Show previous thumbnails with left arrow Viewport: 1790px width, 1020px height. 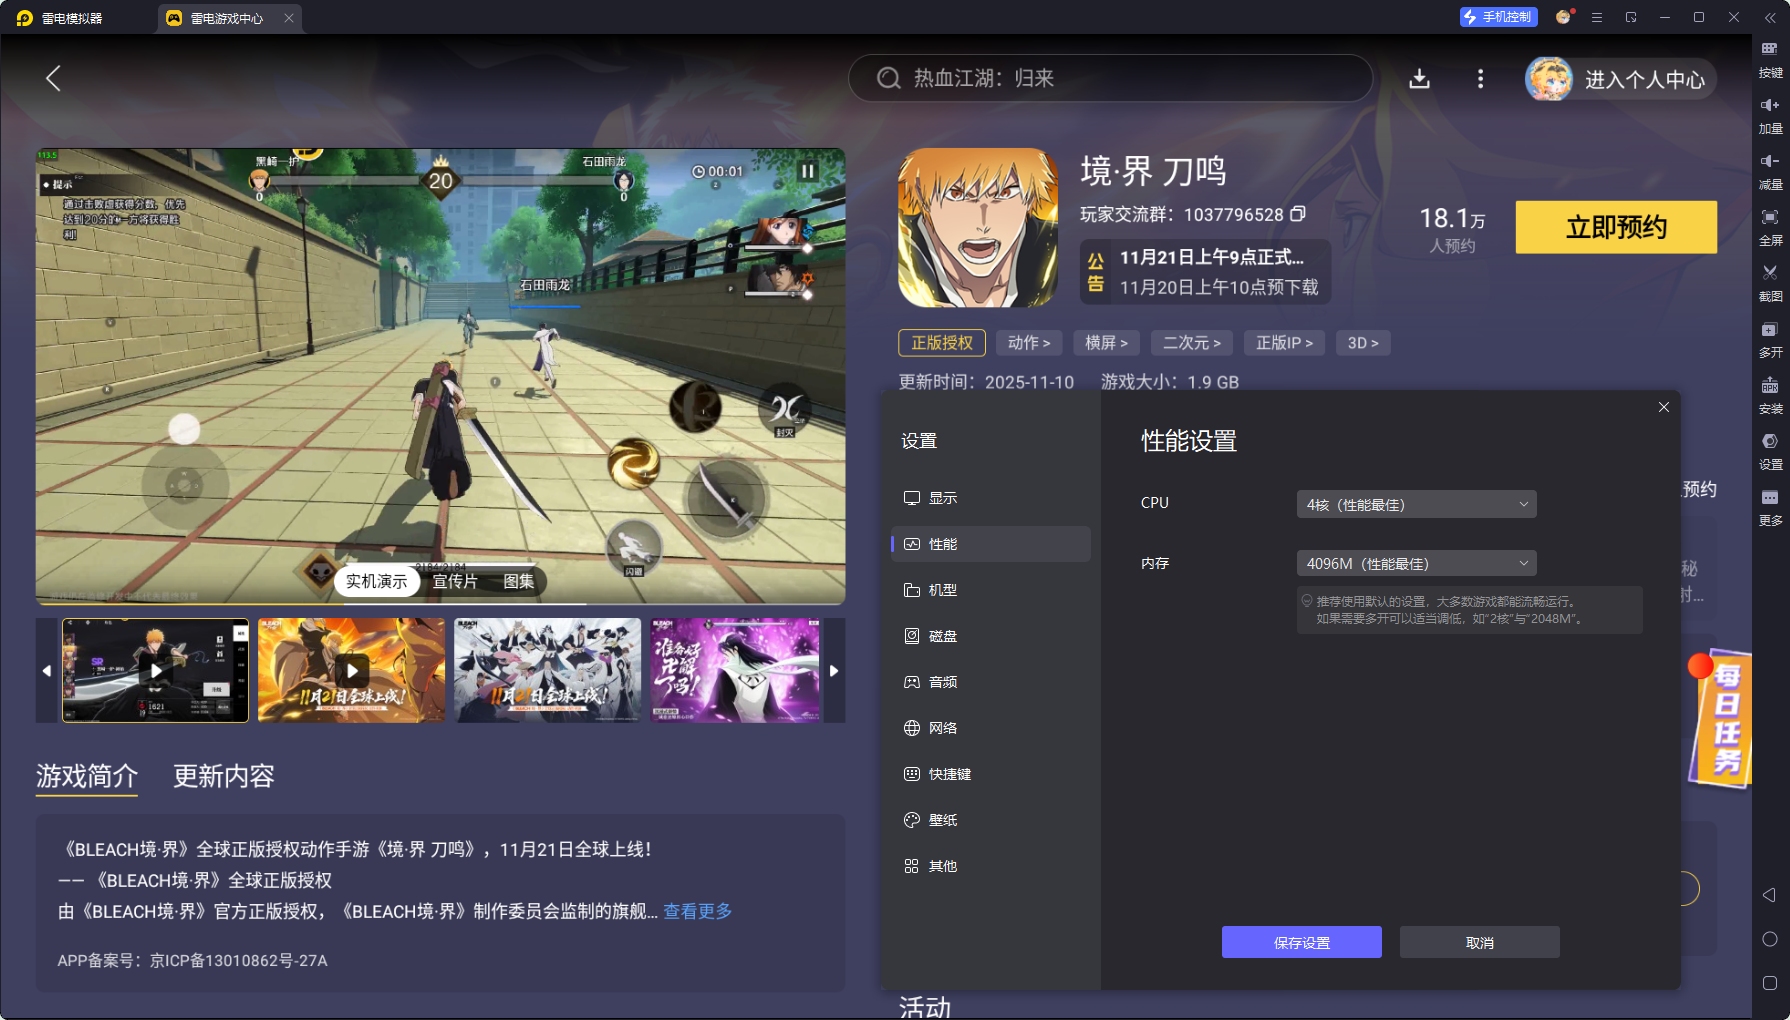[x=47, y=670]
